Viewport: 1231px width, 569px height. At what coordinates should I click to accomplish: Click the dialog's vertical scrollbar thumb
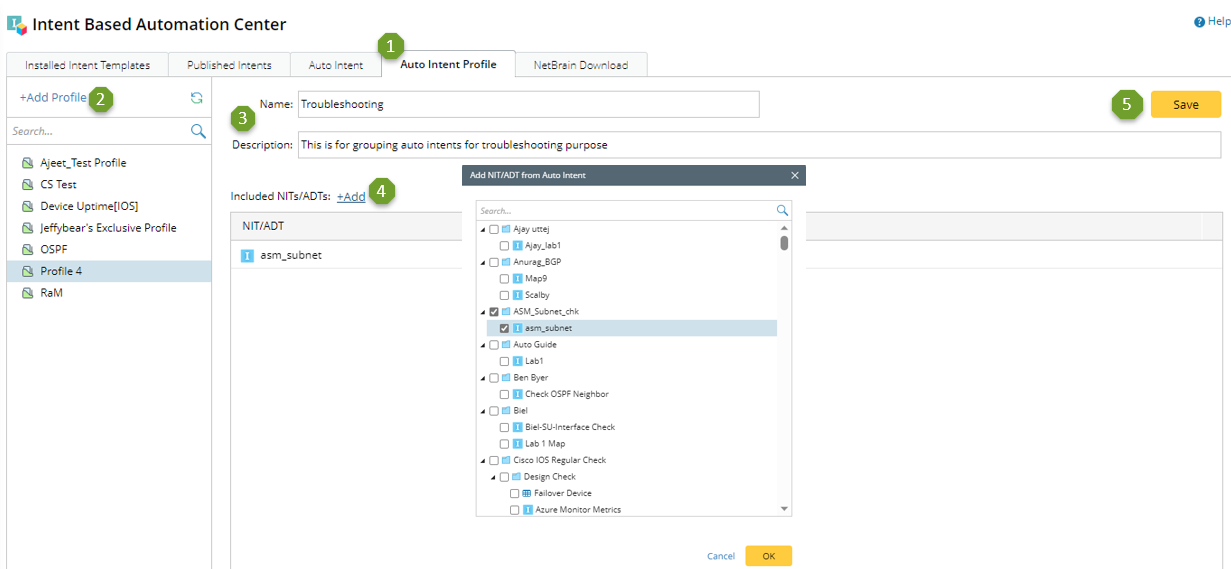784,242
